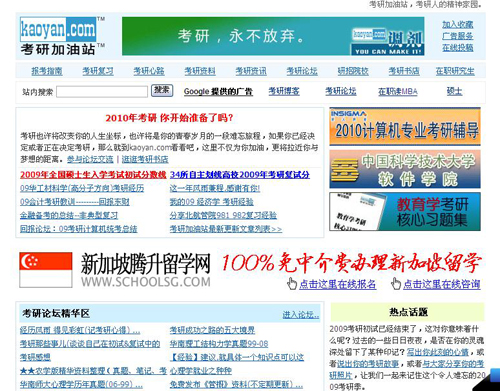Click the Singapore flag image
500x391 pixels.
(x=46, y=270)
